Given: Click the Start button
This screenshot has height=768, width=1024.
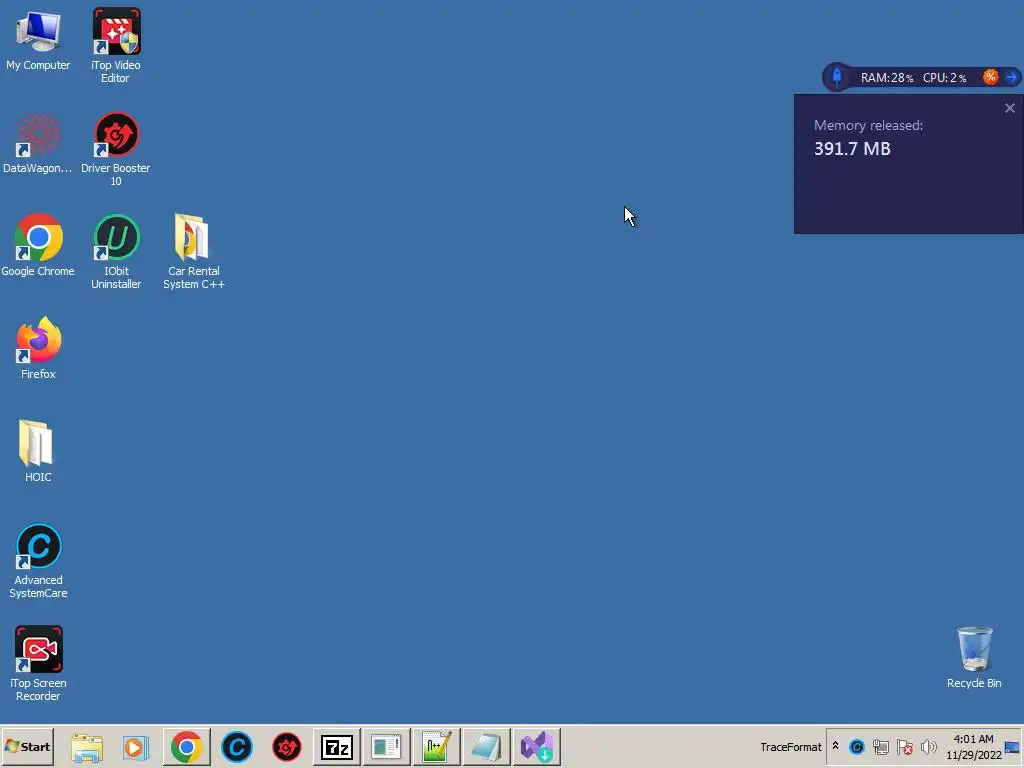Looking at the screenshot, I should [x=27, y=746].
